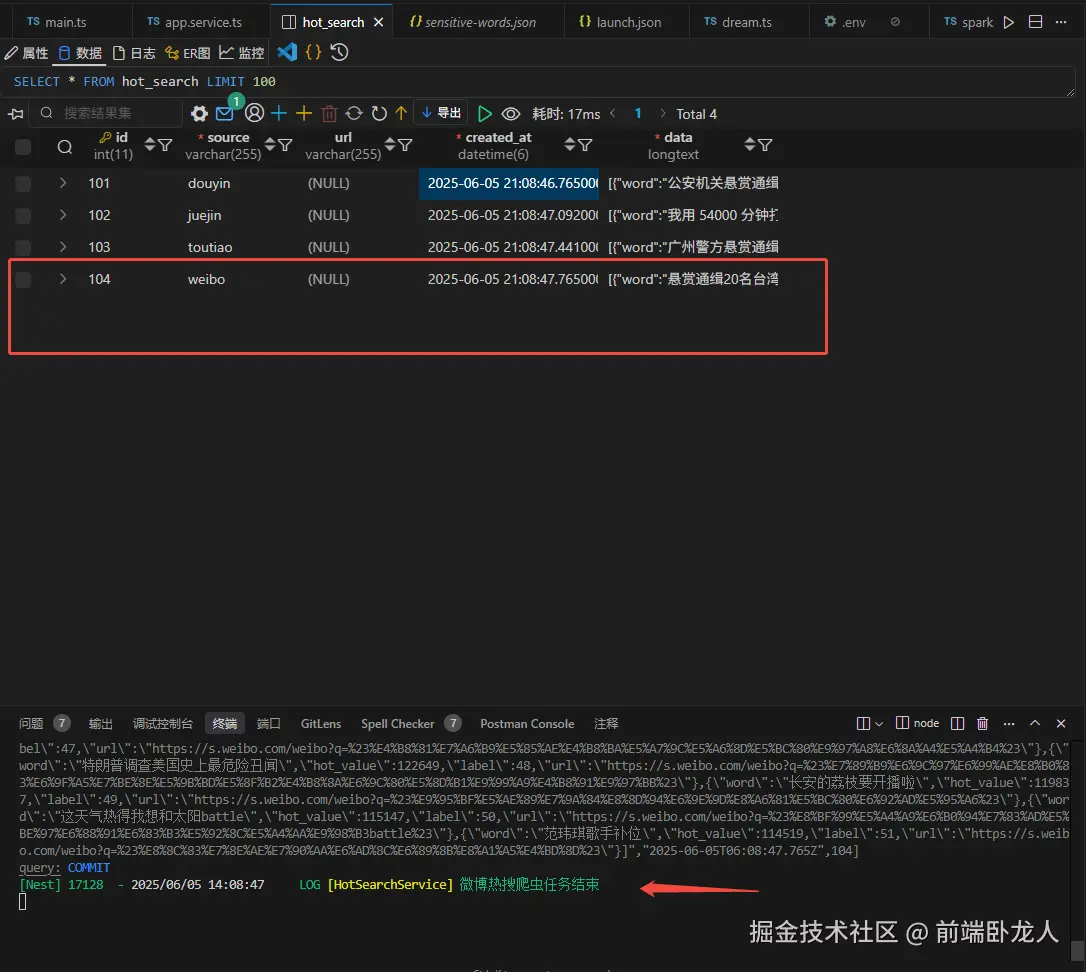The width and height of the screenshot is (1086, 972).
Task: Check the checkbox for row 103
Action: tap(23, 247)
